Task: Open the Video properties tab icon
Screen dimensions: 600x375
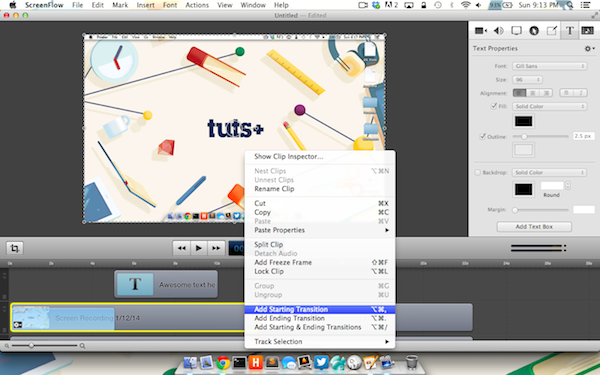Action: [x=480, y=31]
